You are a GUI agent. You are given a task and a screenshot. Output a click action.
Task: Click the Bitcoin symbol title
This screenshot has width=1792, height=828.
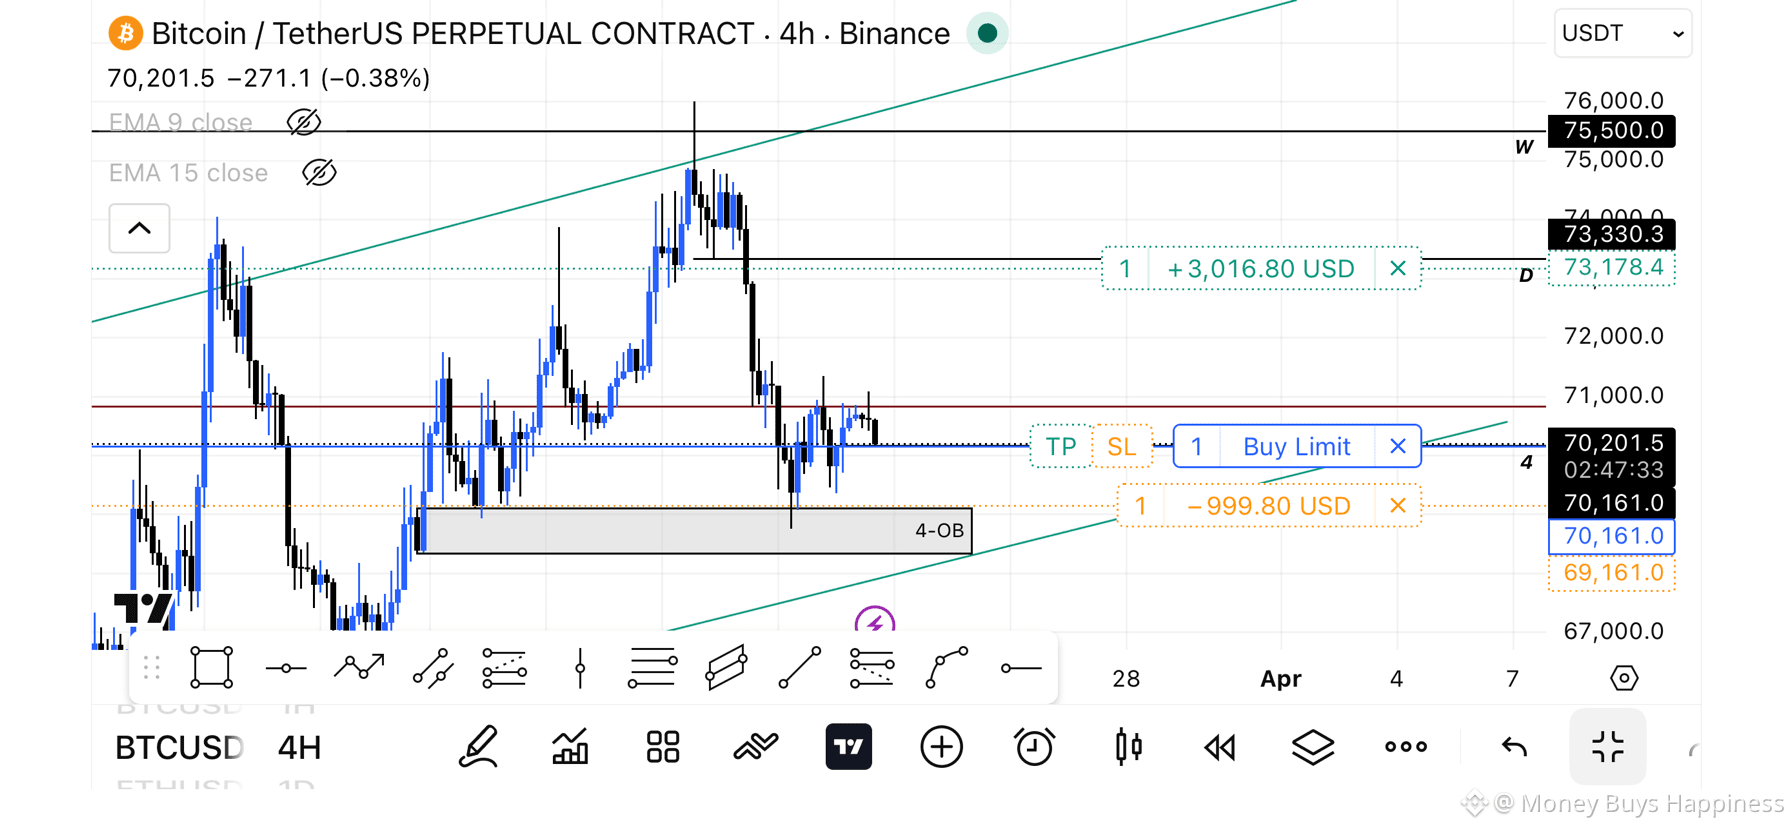pyautogui.click(x=550, y=33)
